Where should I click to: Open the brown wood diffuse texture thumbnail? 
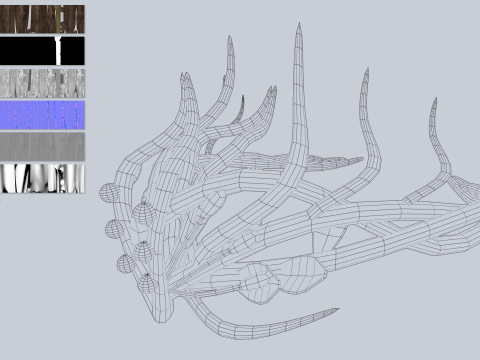[42, 19]
